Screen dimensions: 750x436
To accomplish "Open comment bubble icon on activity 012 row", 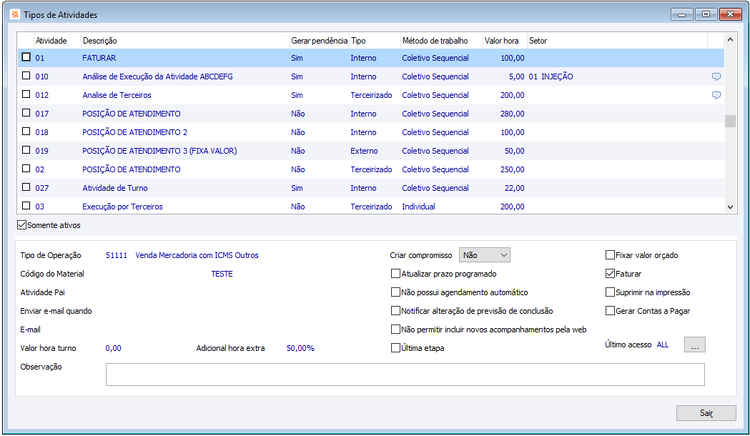I will tap(716, 95).
